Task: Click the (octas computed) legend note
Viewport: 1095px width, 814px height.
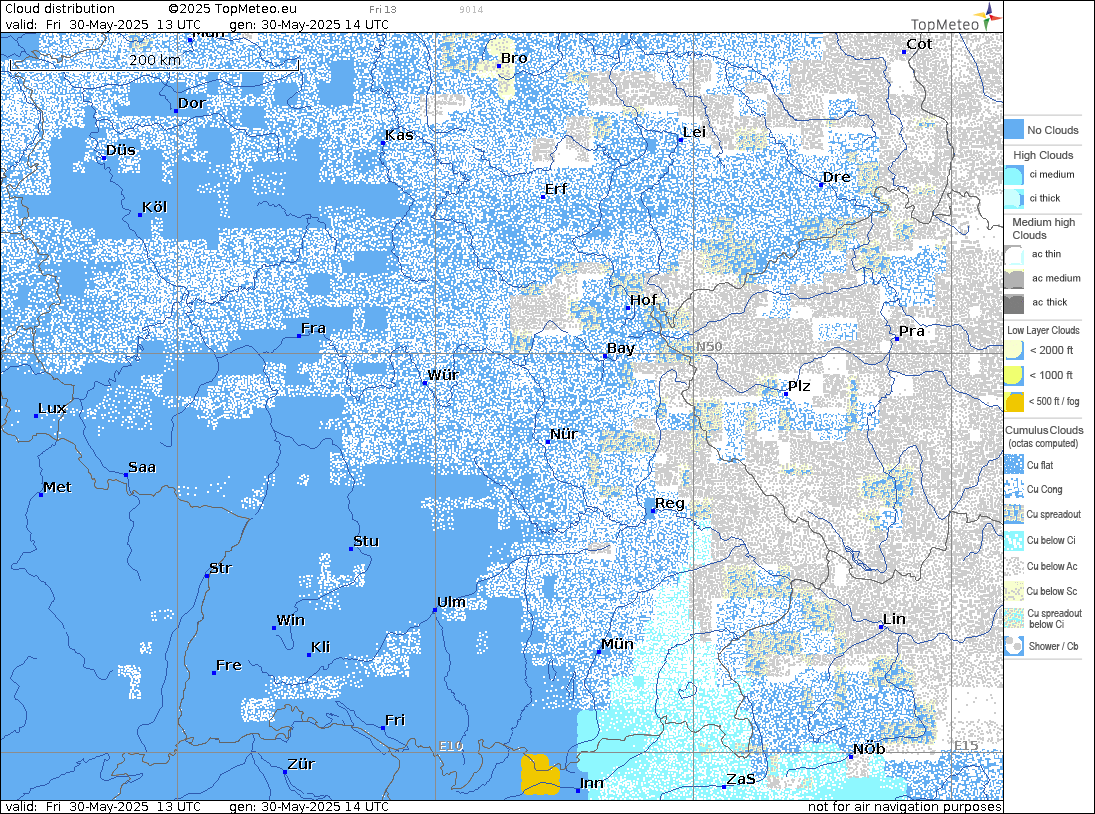Action: [1043, 443]
